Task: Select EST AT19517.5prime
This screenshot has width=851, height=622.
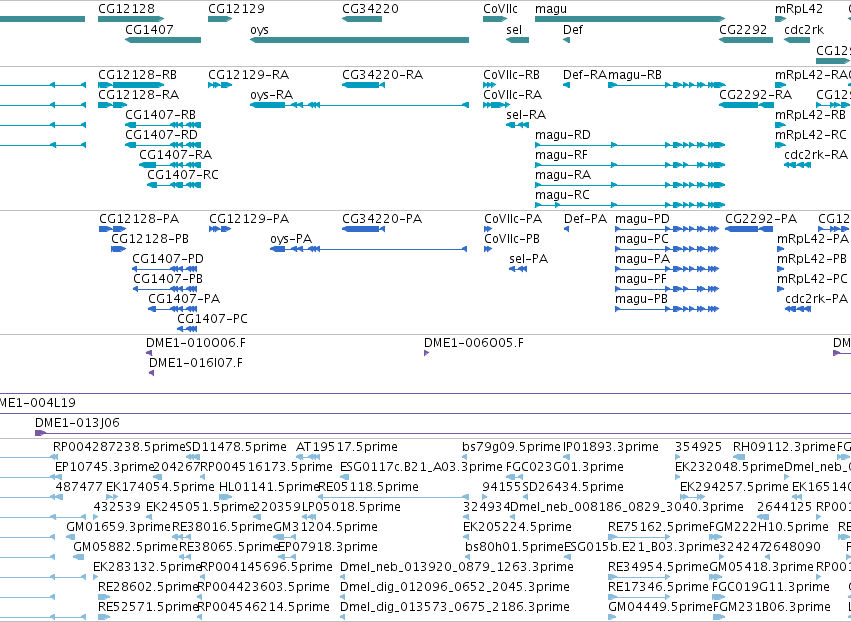Action: point(347,447)
